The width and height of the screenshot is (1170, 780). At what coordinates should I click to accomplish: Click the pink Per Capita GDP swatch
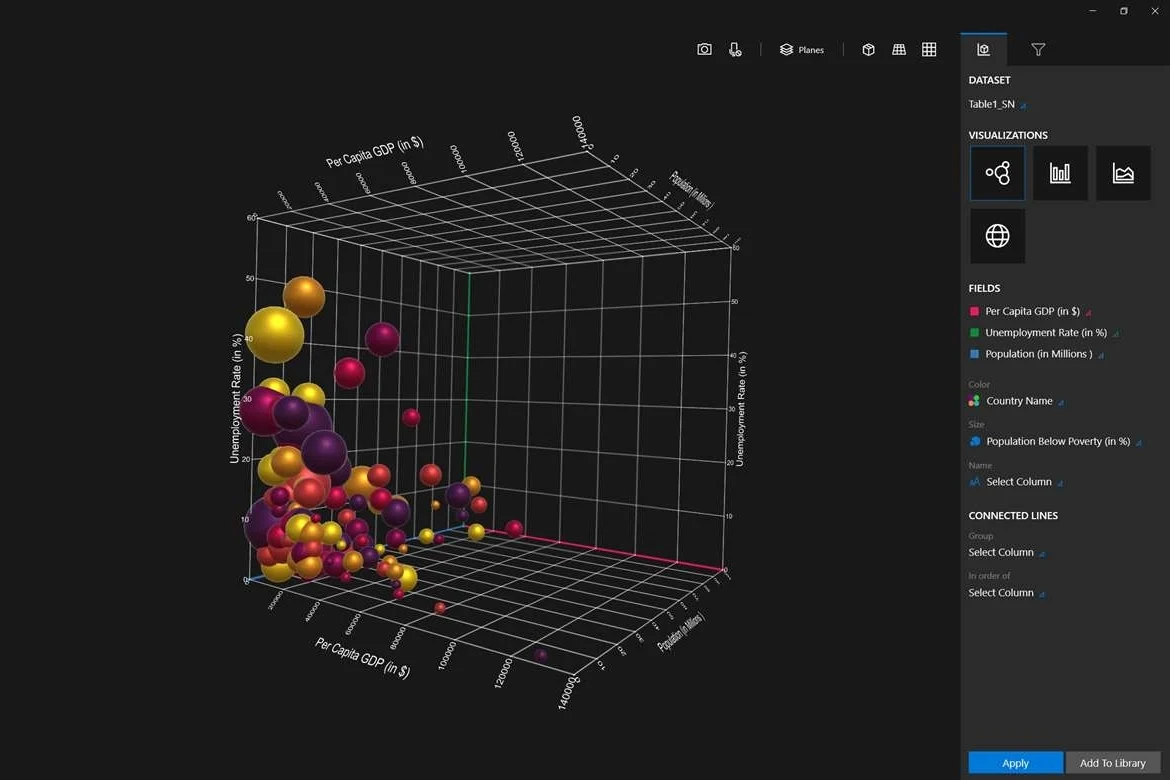(974, 311)
